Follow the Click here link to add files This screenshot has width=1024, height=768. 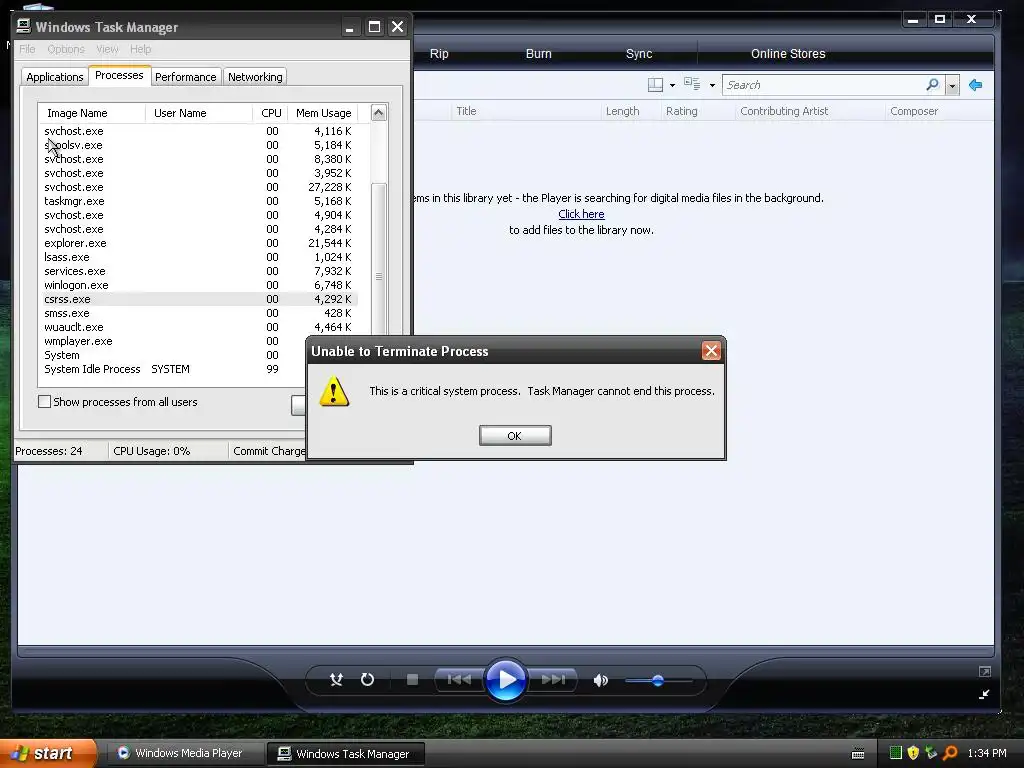click(x=581, y=214)
